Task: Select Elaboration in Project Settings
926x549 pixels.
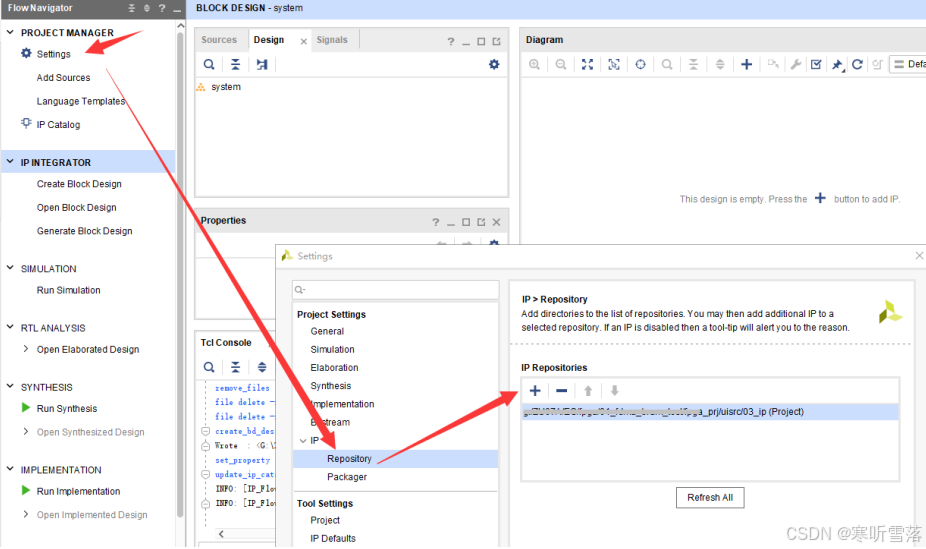Action: pos(334,368)
